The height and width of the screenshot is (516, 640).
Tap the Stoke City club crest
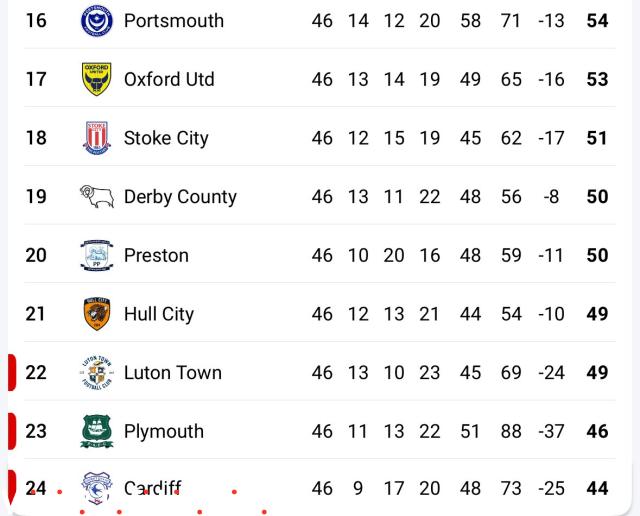(97, 138)
